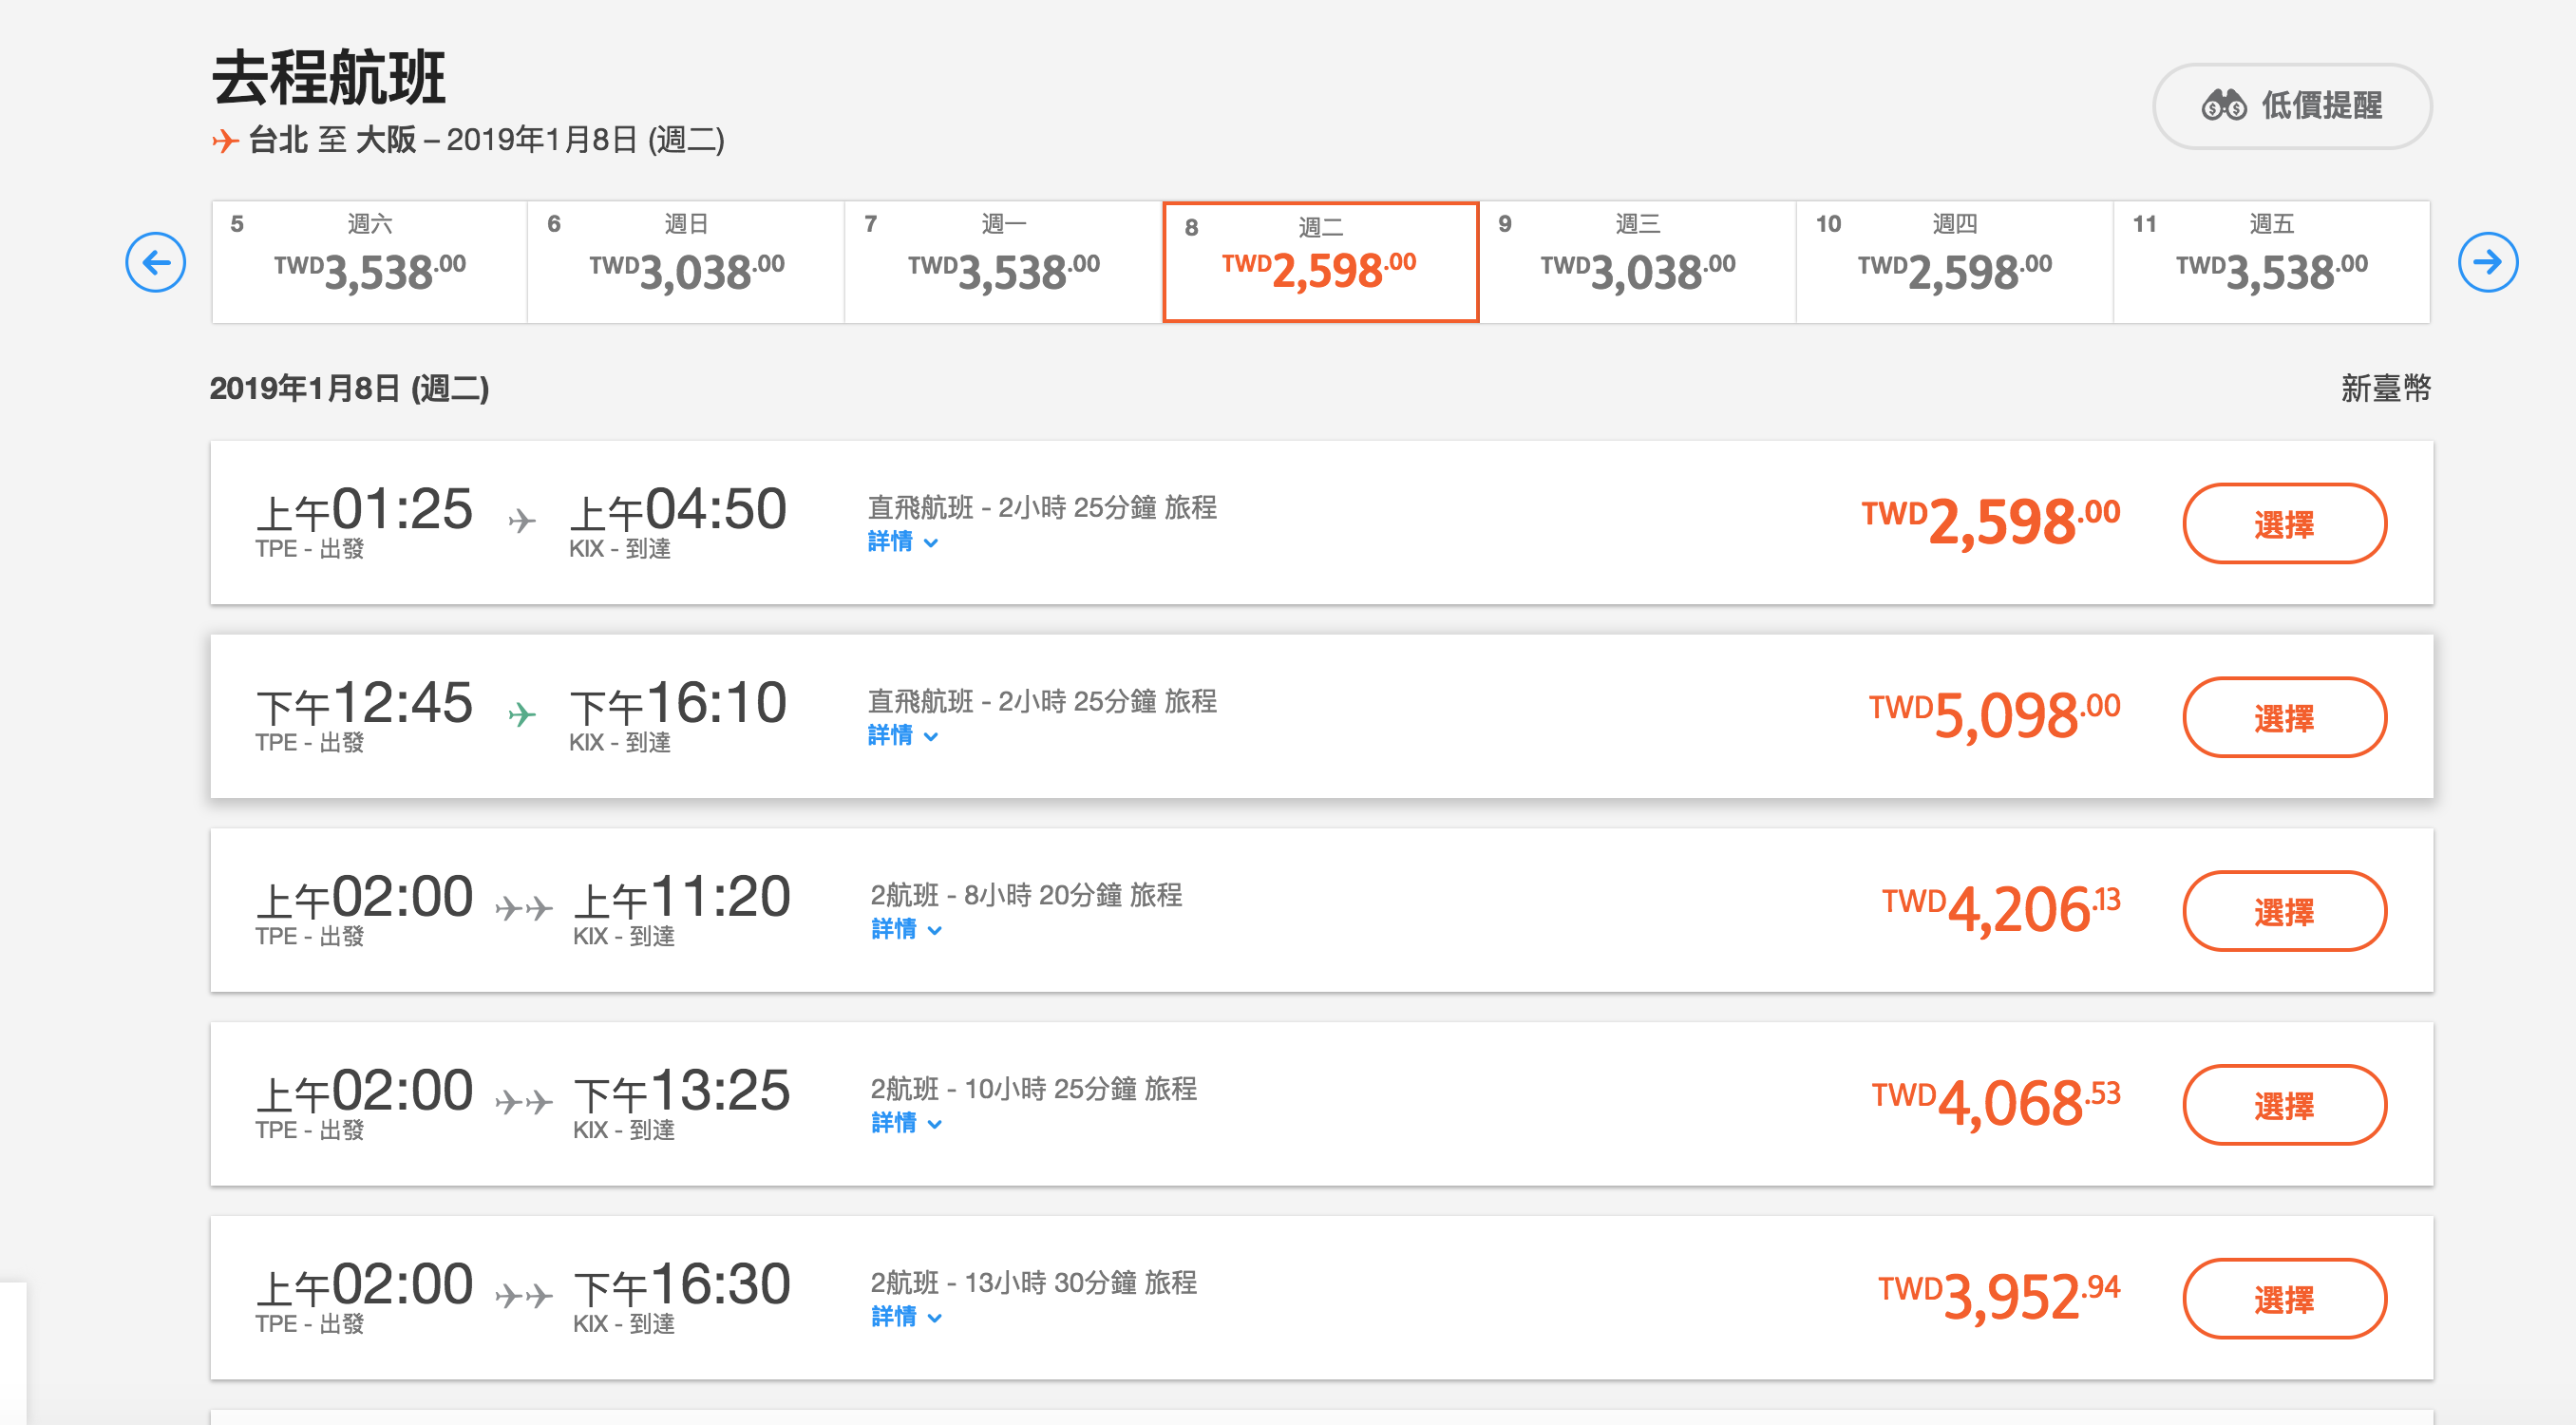Select the 週四 10 date tab
This screenshot has width=2576, height=1425.
pyautogui.click(x=1954, y=262)
